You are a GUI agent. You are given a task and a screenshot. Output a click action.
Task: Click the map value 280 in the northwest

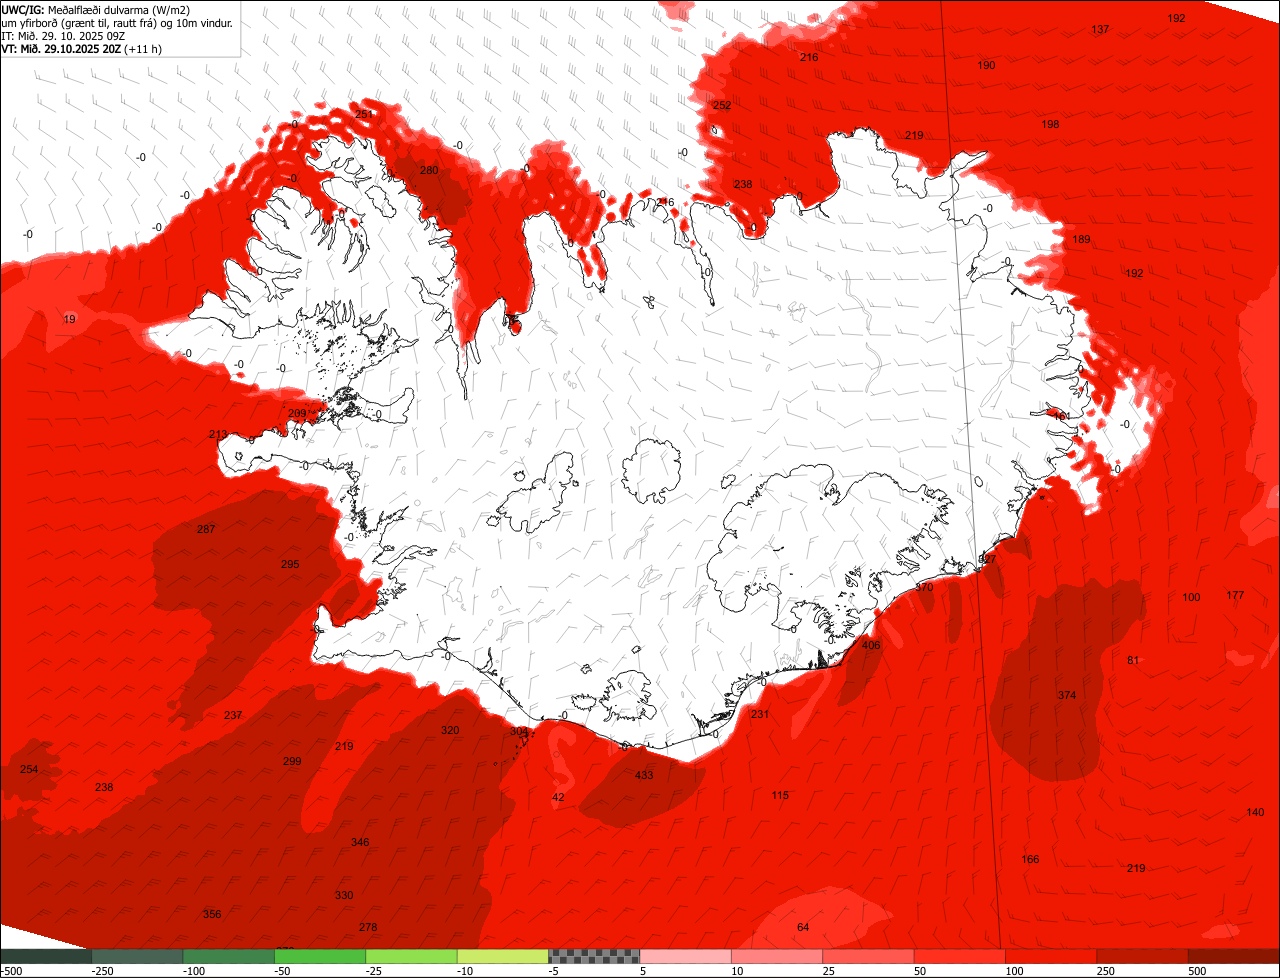(429, 170)
